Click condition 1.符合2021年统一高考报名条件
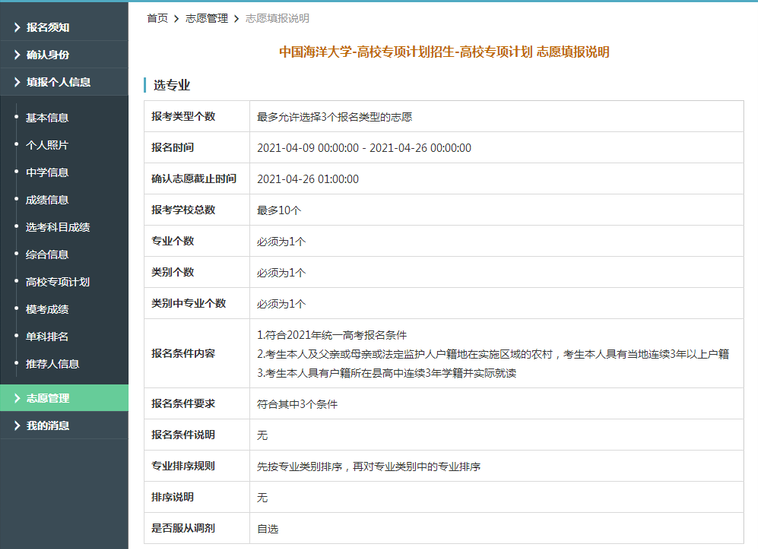This screenshot has width=758, height=549. tap(332, 335)
